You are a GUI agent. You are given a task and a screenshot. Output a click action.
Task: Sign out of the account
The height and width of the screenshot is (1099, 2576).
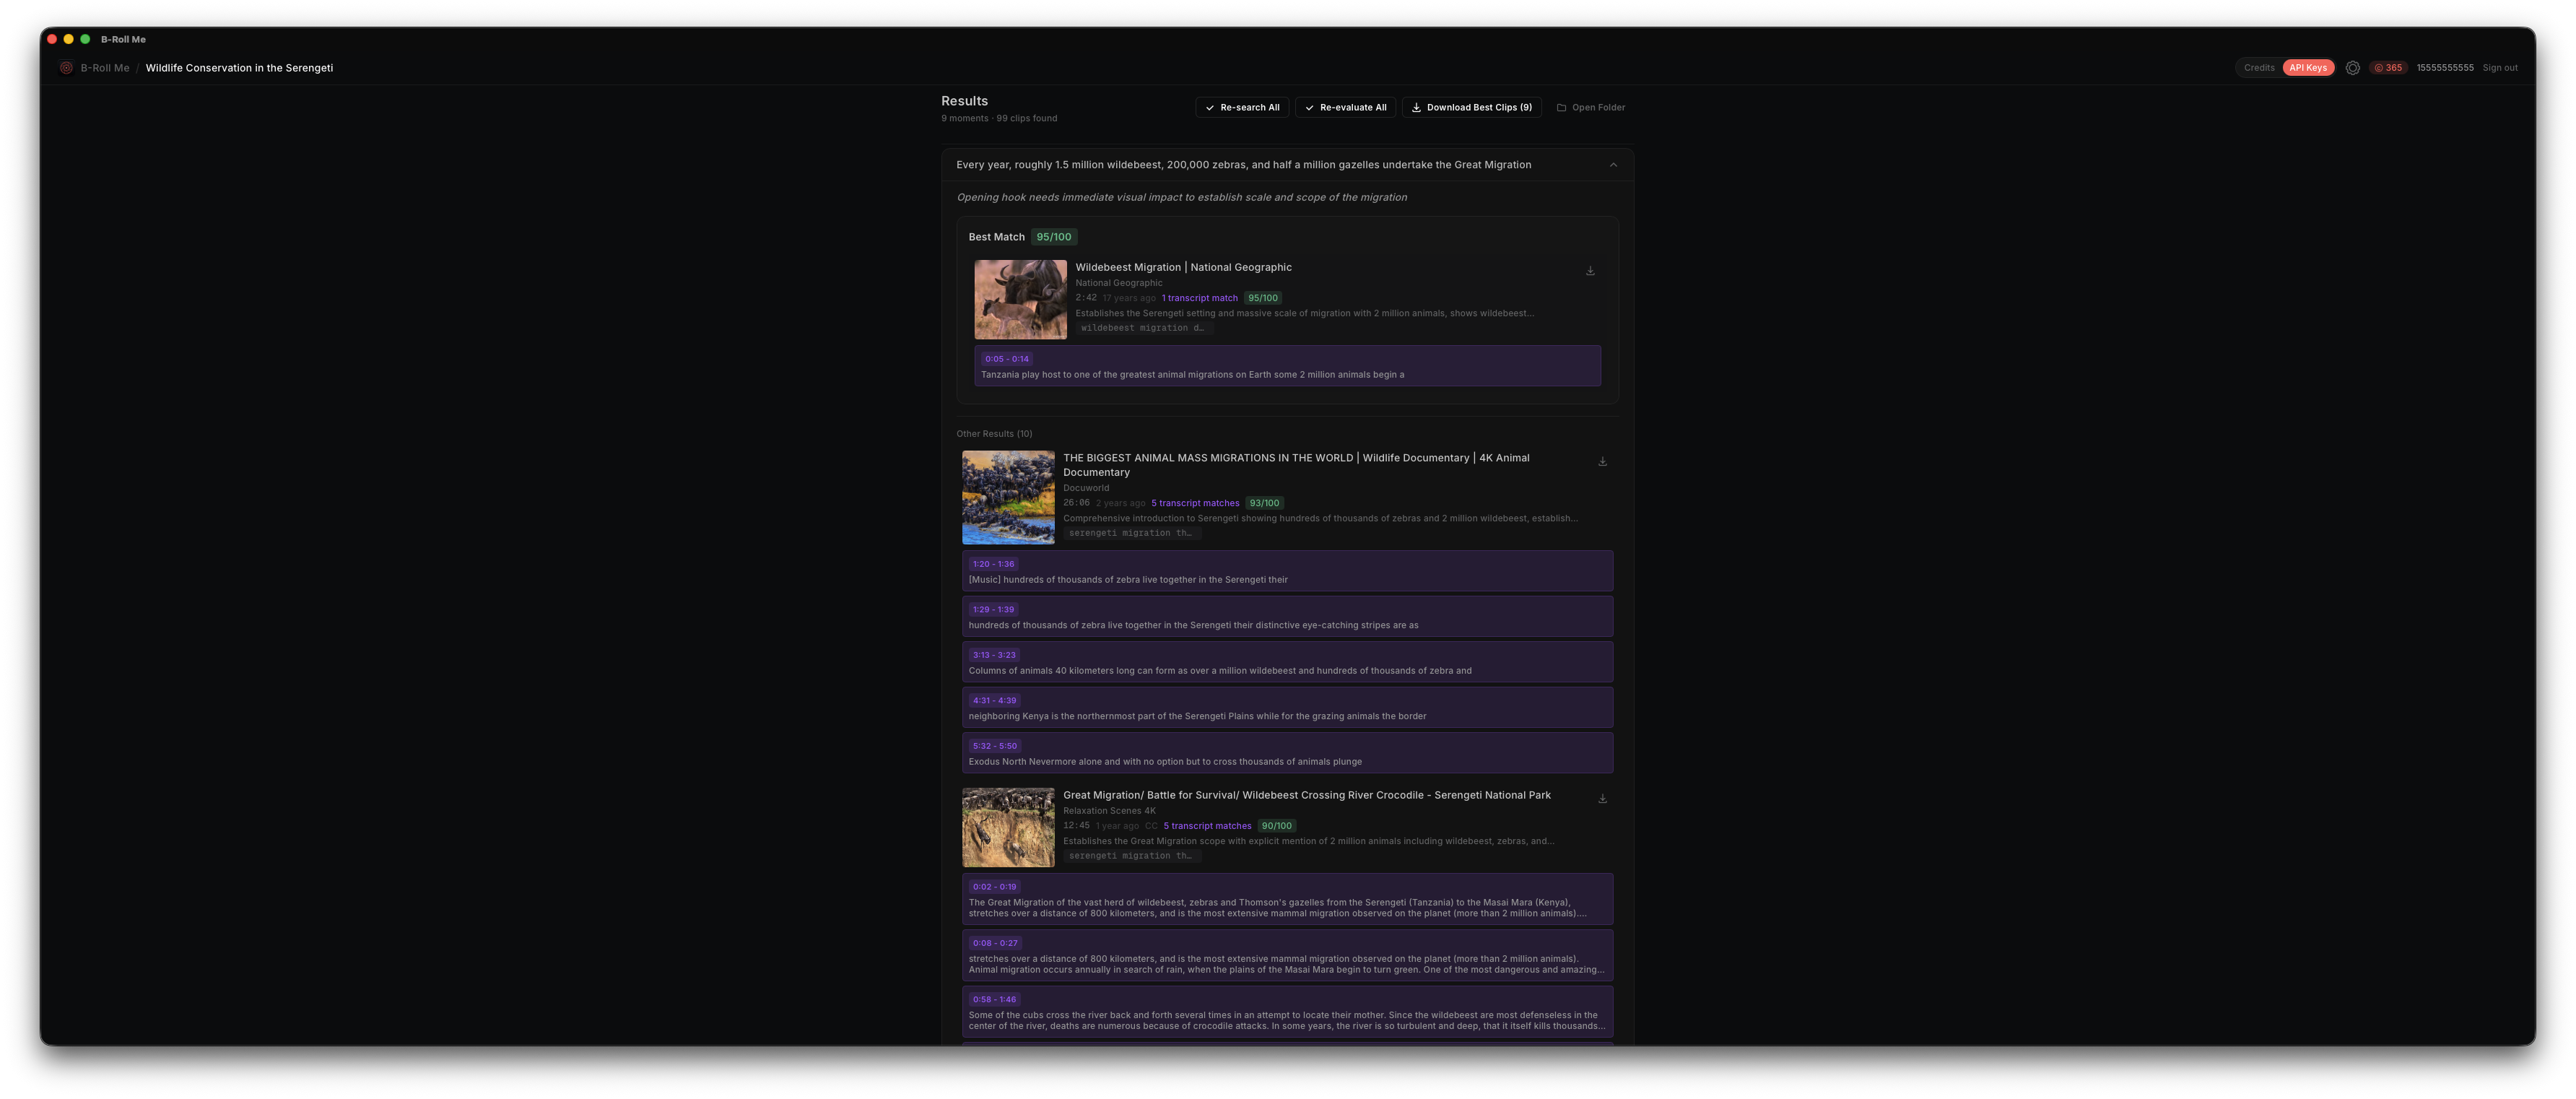pyautogui.click(x=2500, y=68)
